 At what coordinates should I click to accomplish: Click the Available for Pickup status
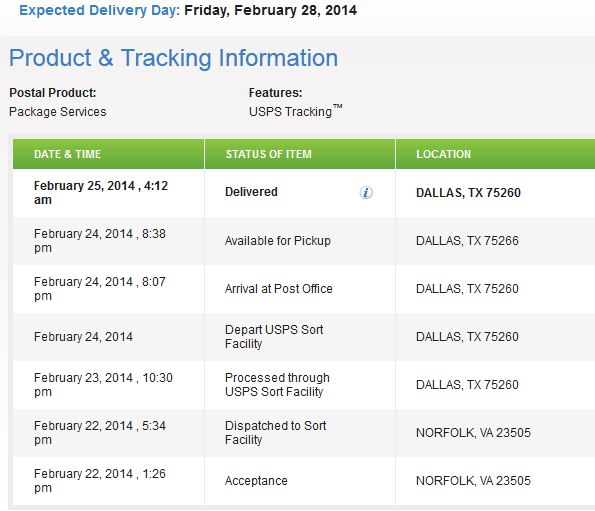[278, 241]
